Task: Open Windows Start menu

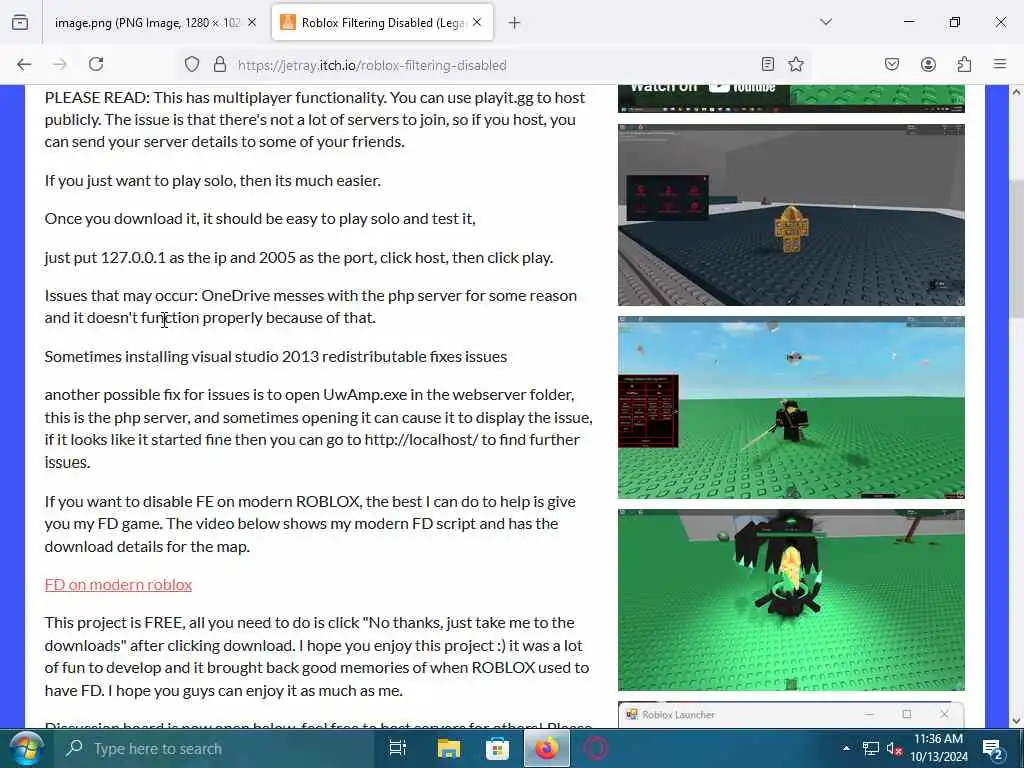Action: coord(25,748)
